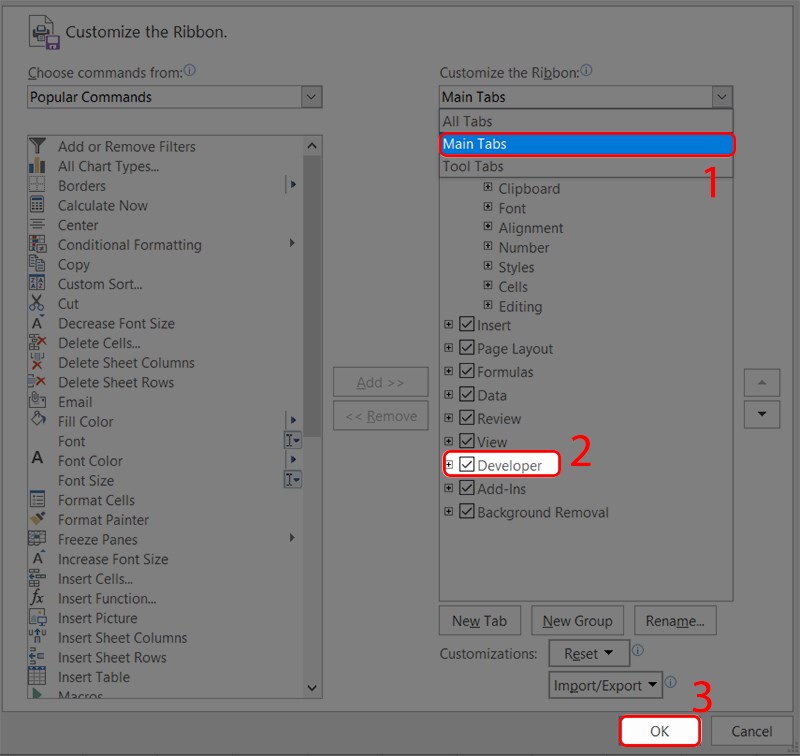This screenshot has width=800, height=756.
Task: Enable the Developer tab checkbox
Action: pos(466,464)
